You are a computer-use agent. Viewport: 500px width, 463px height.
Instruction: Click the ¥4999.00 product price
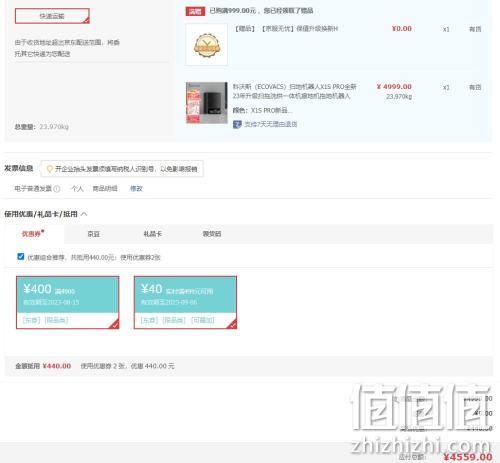click(394, 87)
